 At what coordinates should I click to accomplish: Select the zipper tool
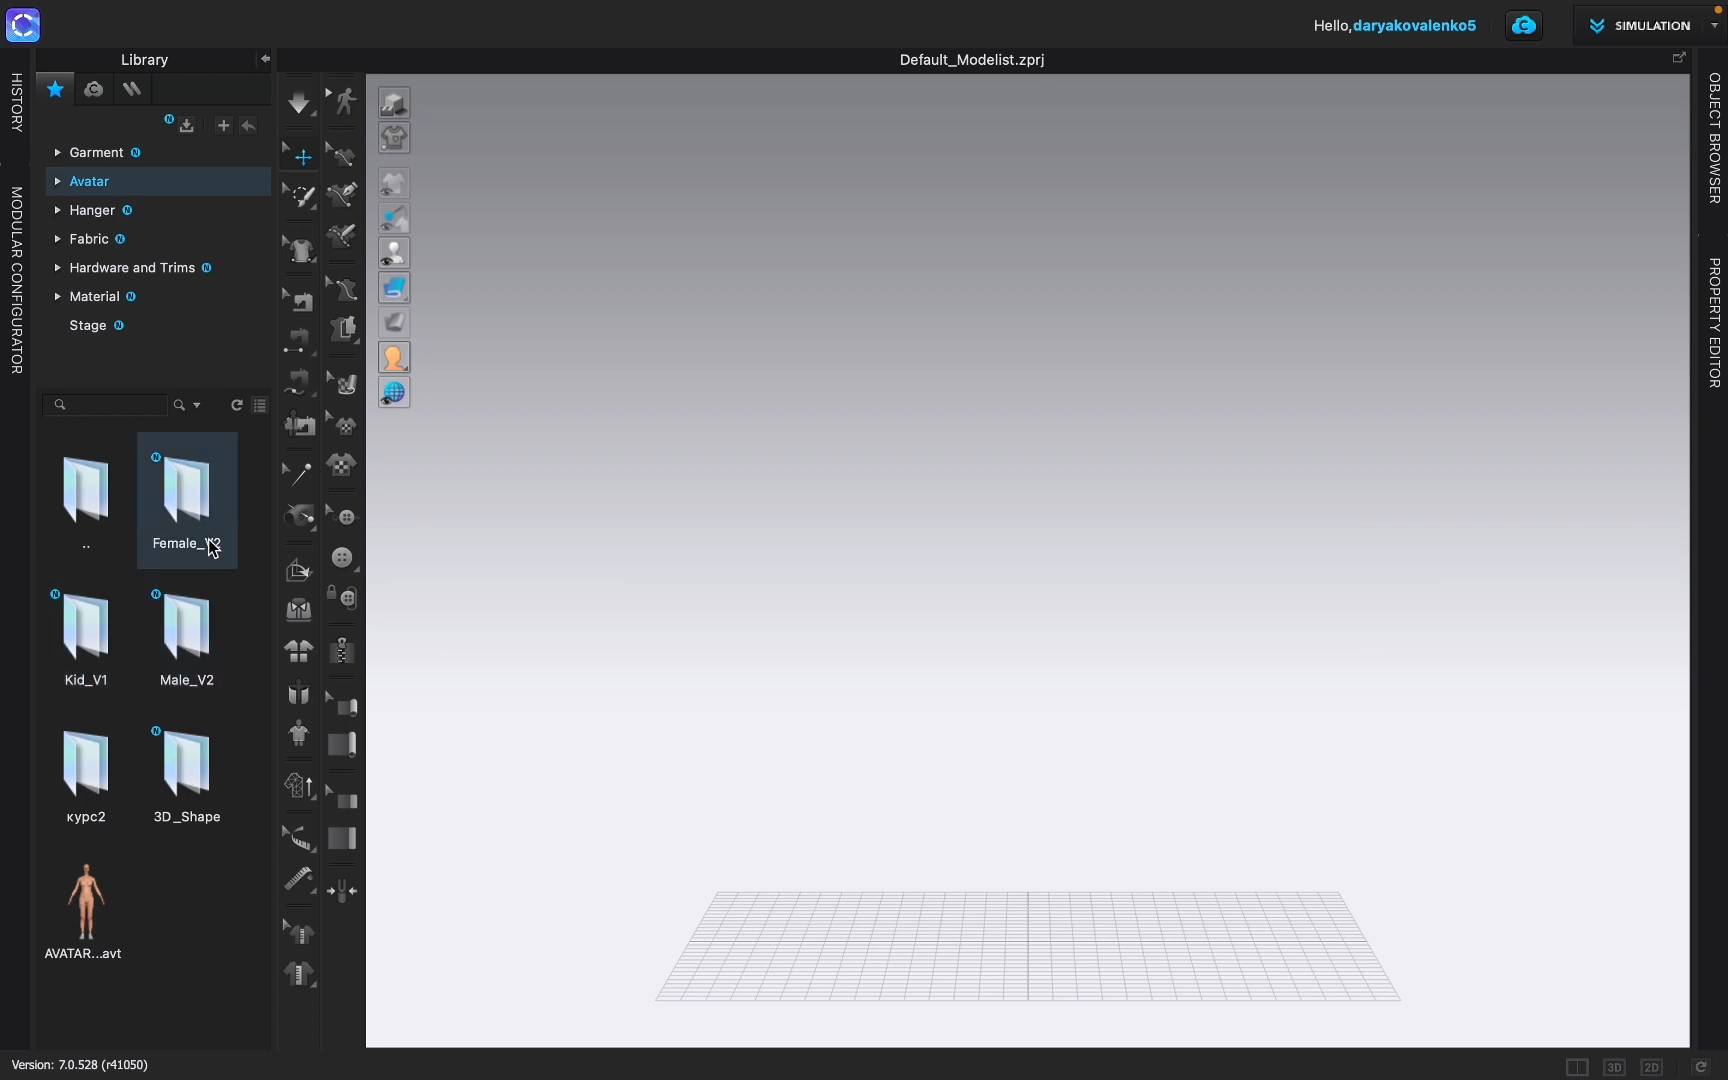click(342, 651)
